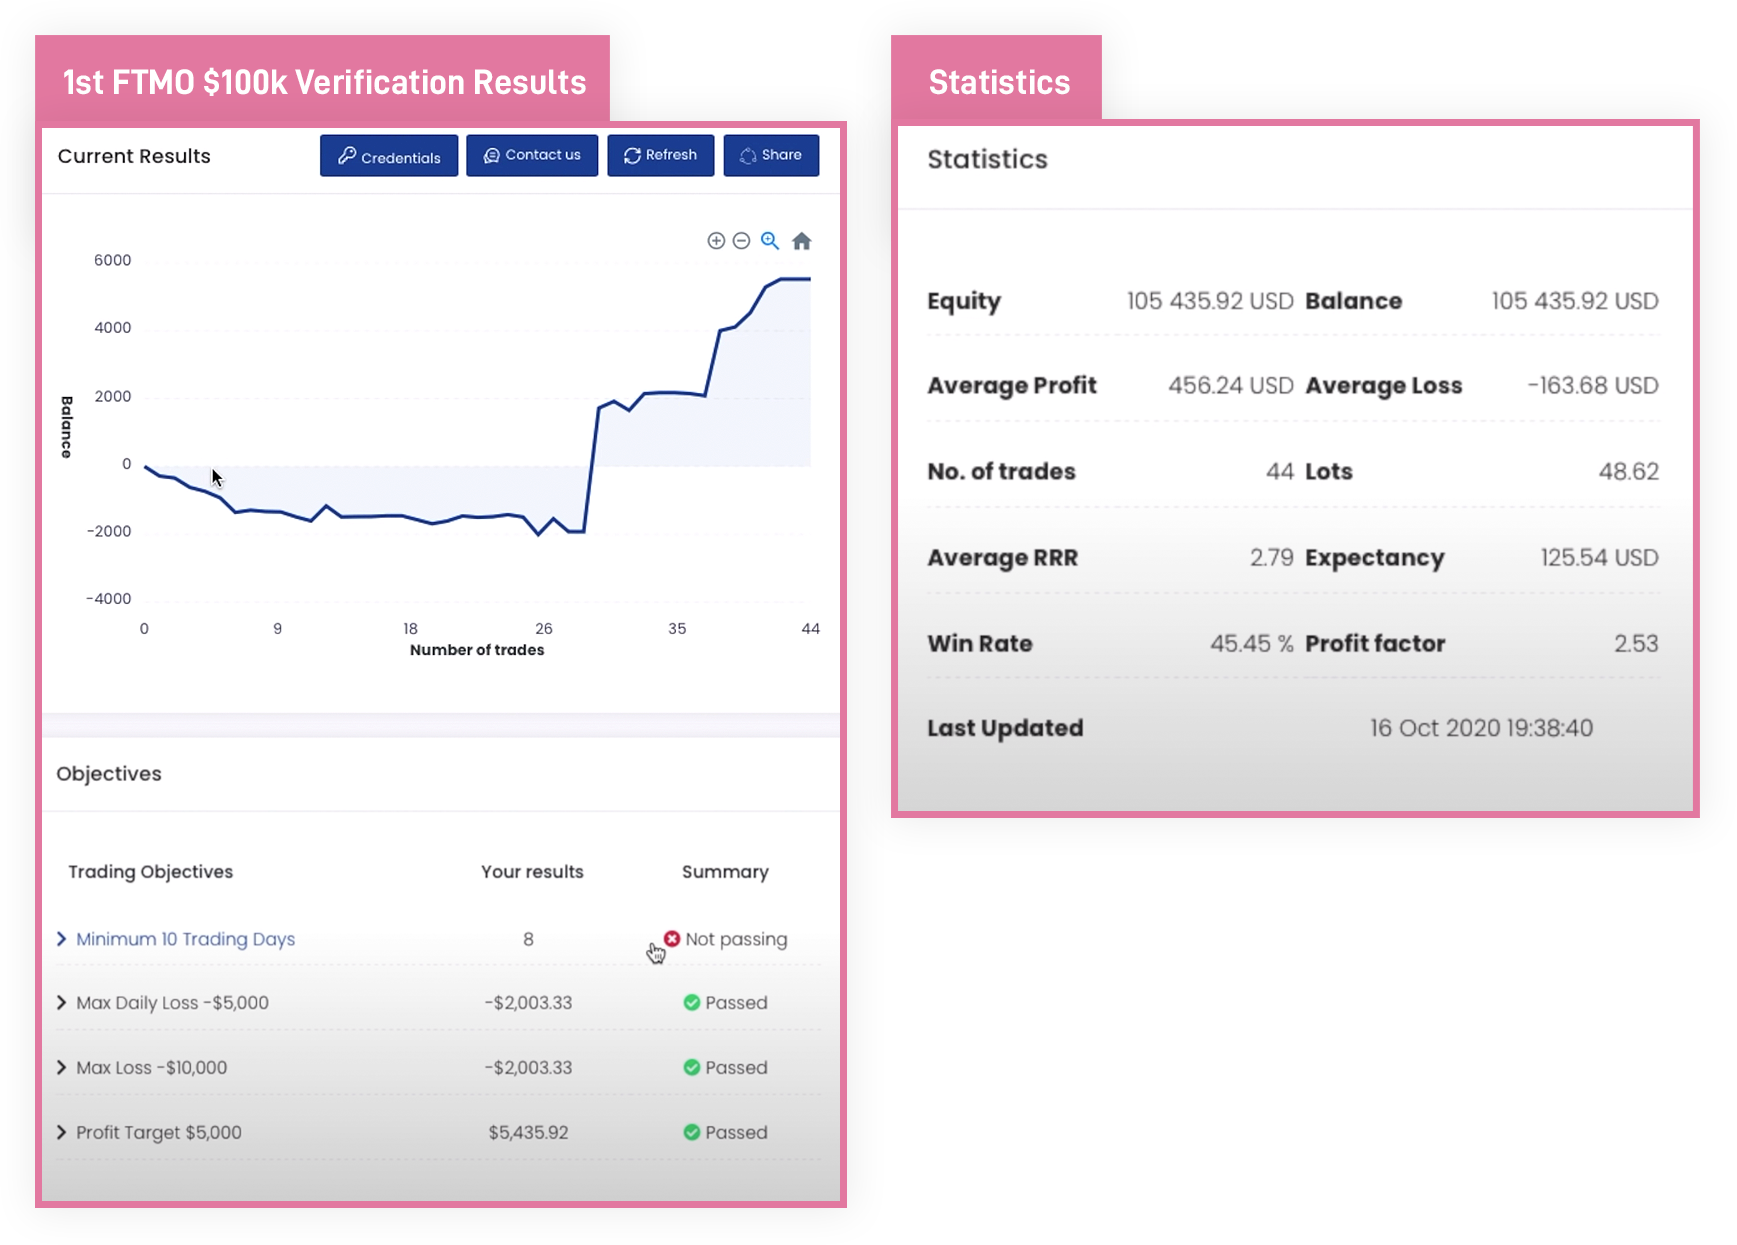Reset chart with the home icon
The height and width of the screenshot is (1245, 1737).
802,241
